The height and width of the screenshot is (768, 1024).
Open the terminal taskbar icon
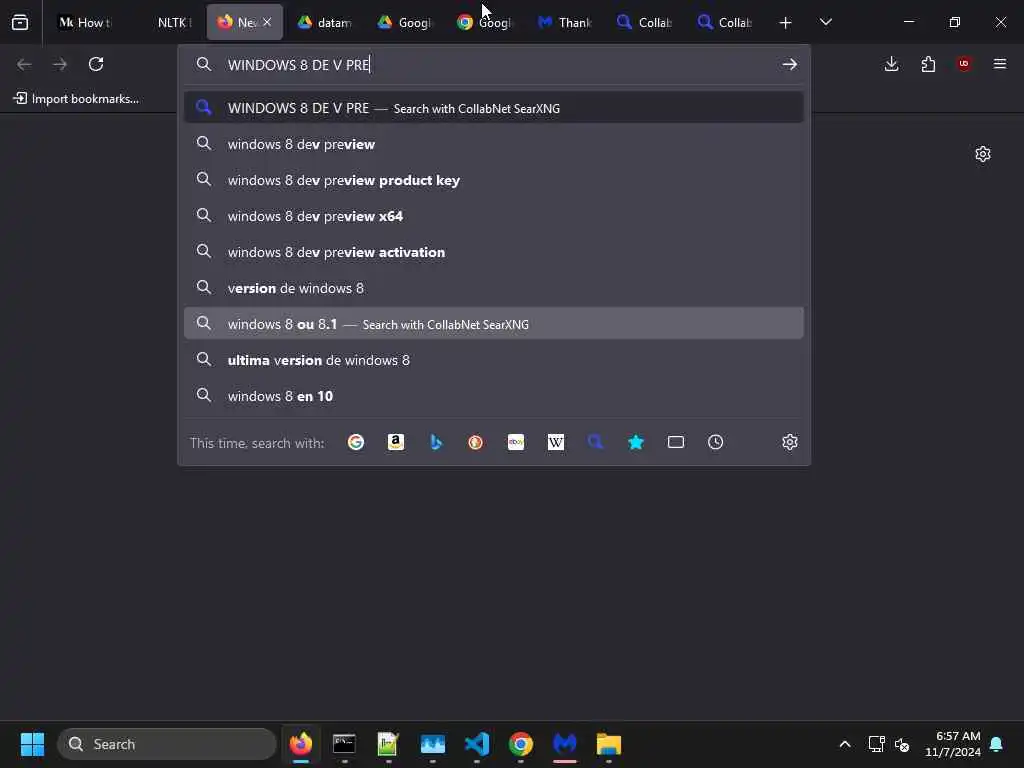(x=344, y=744)
